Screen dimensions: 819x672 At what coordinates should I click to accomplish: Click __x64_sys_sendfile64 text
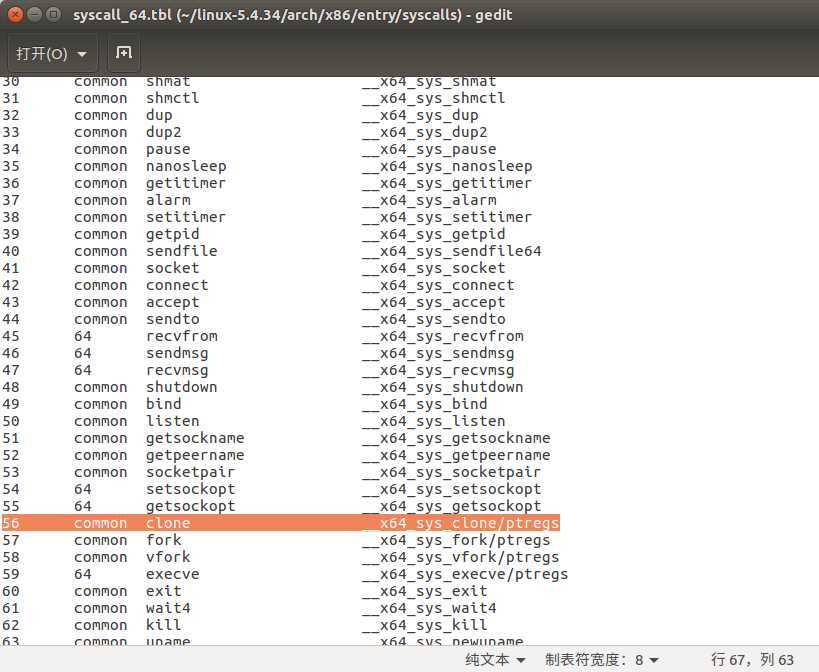(x=451, y=251)
